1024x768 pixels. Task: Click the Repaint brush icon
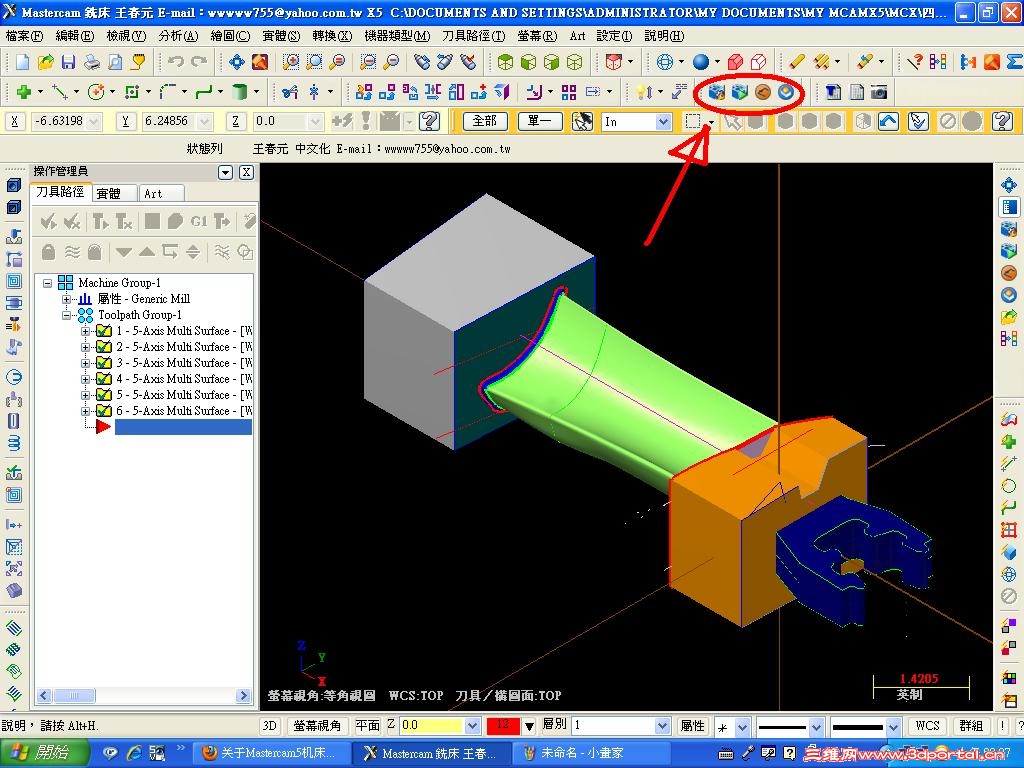[x=260, y=62]
